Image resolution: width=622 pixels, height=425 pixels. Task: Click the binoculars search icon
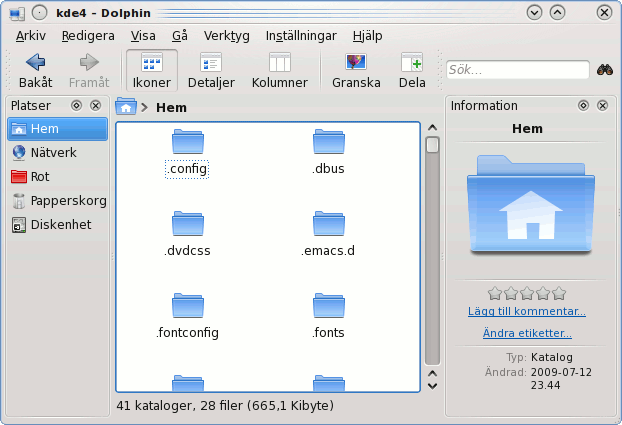click(605, 70)
